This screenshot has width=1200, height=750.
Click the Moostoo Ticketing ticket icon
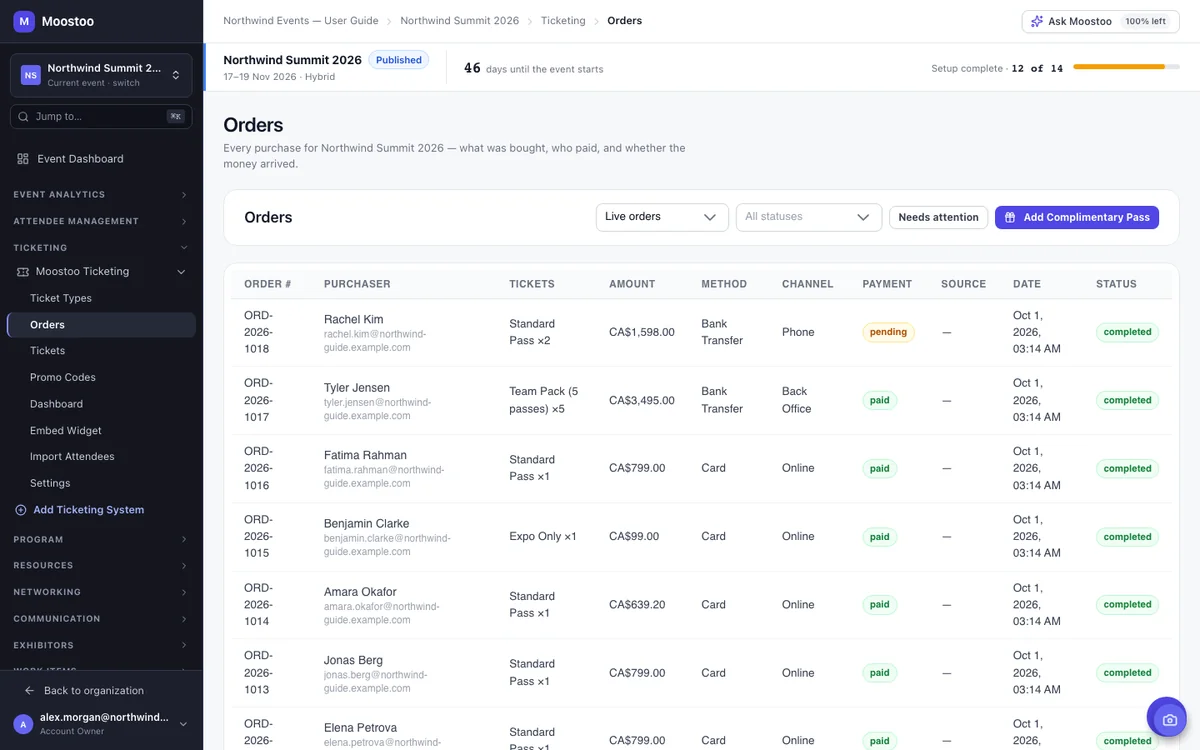coord(23,271)
